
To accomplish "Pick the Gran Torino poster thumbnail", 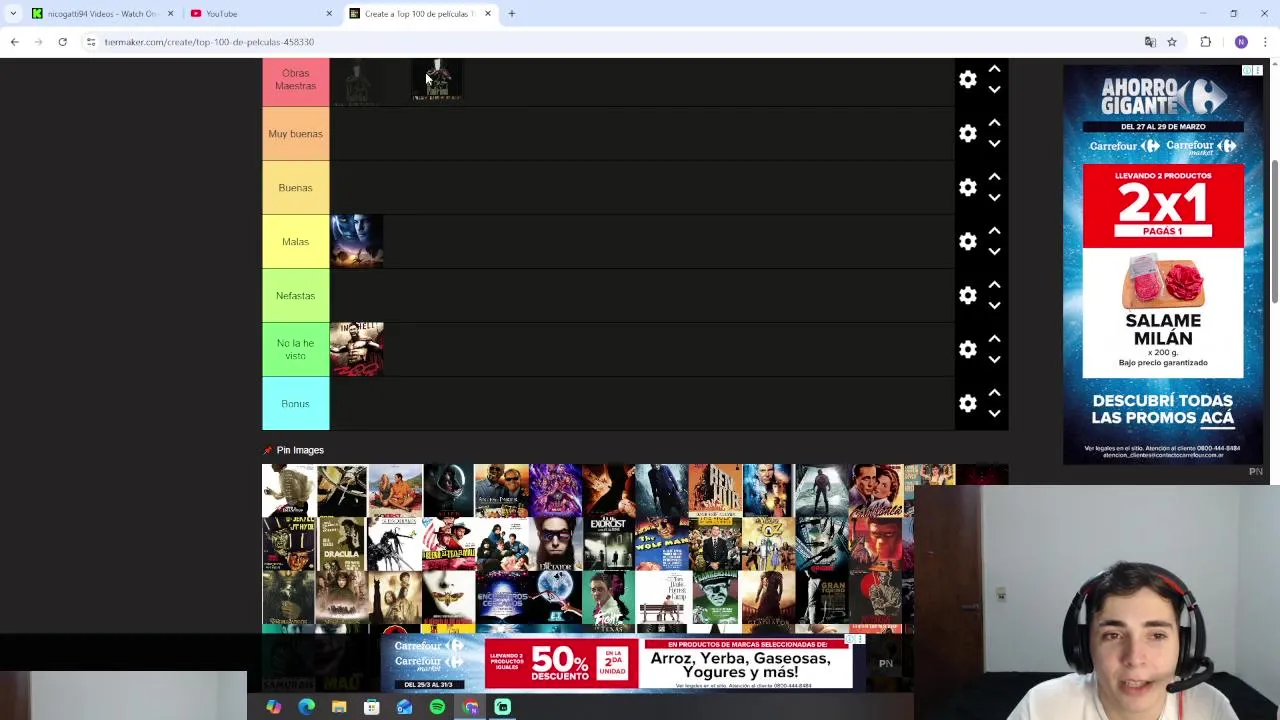I will click(x=822, y=598).
